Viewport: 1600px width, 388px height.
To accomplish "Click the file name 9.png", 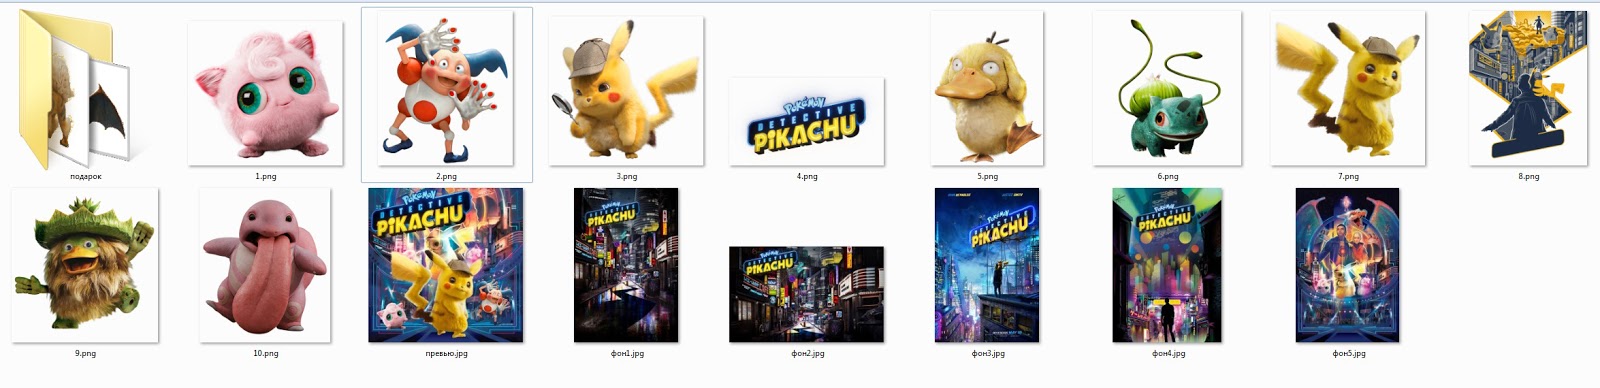I will coord(85,353).
